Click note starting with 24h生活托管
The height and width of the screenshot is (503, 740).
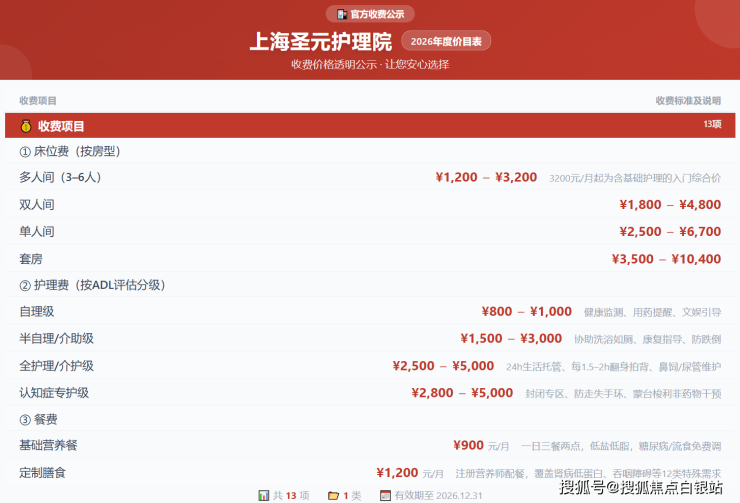point(614,367)
